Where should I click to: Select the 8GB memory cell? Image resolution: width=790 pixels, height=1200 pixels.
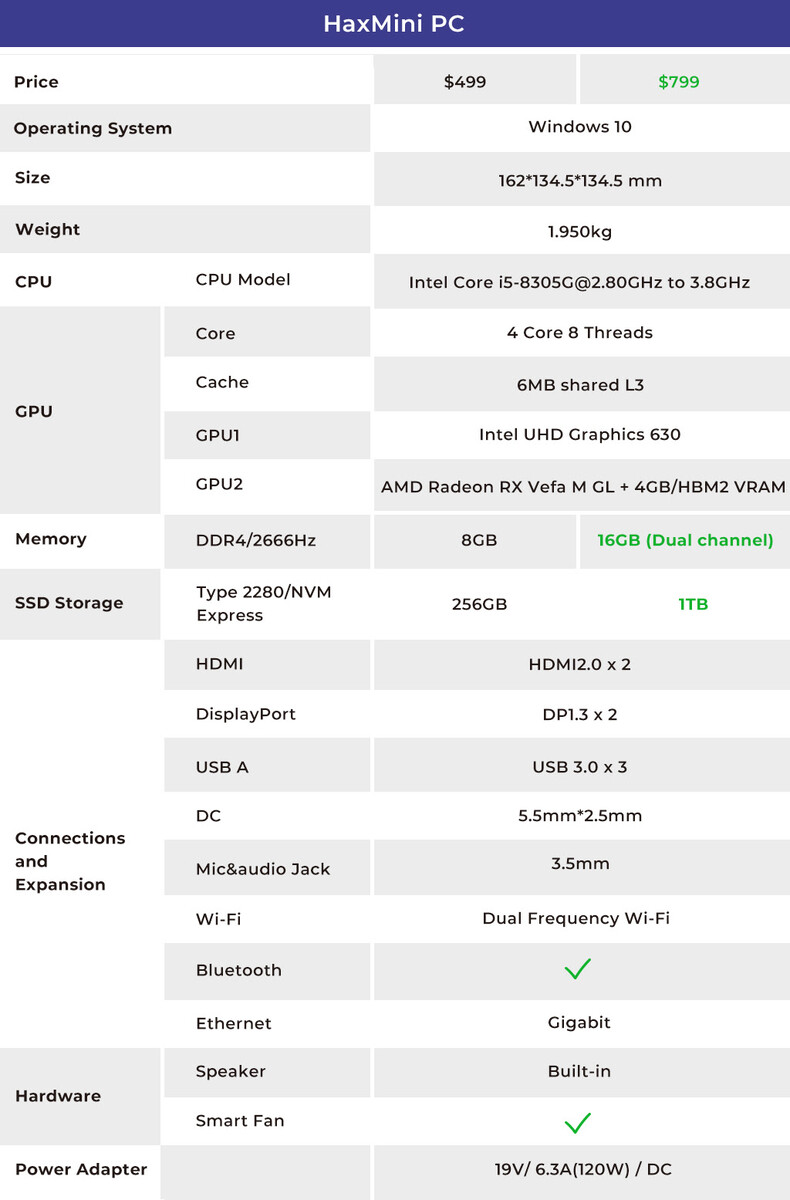coord(479,540)
